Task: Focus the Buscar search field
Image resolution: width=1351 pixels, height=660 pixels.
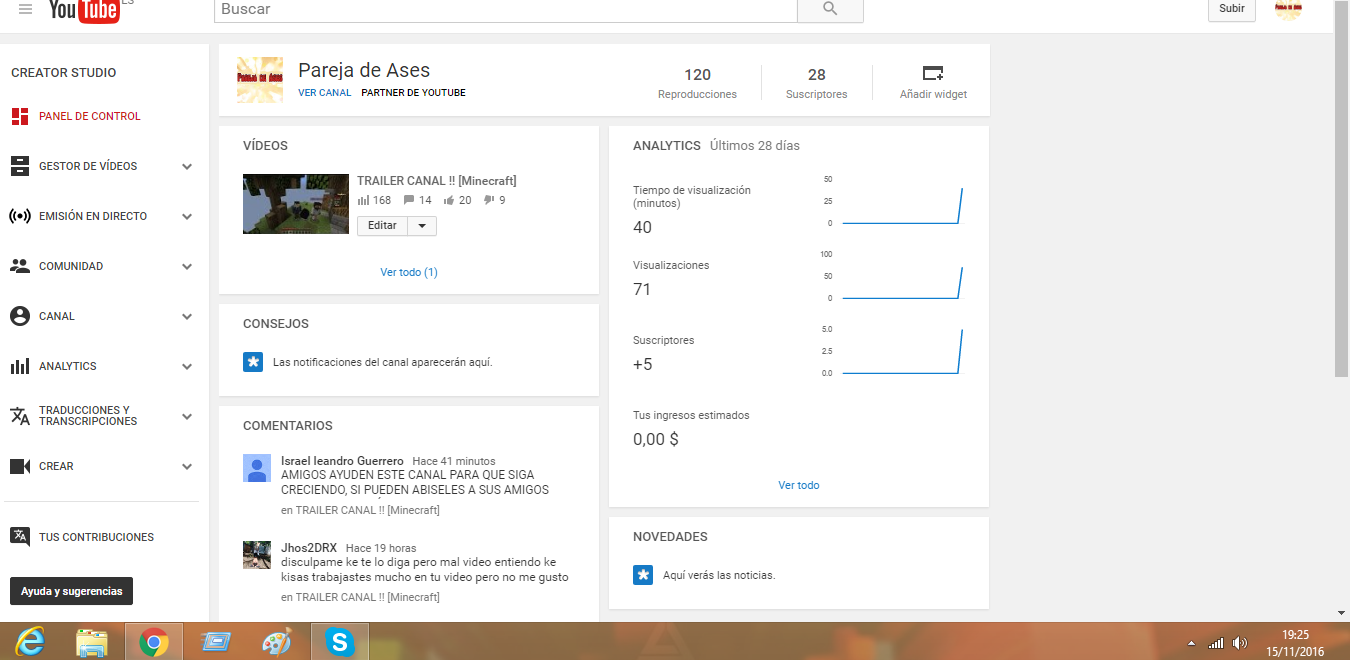Action: tap(506, 9)
